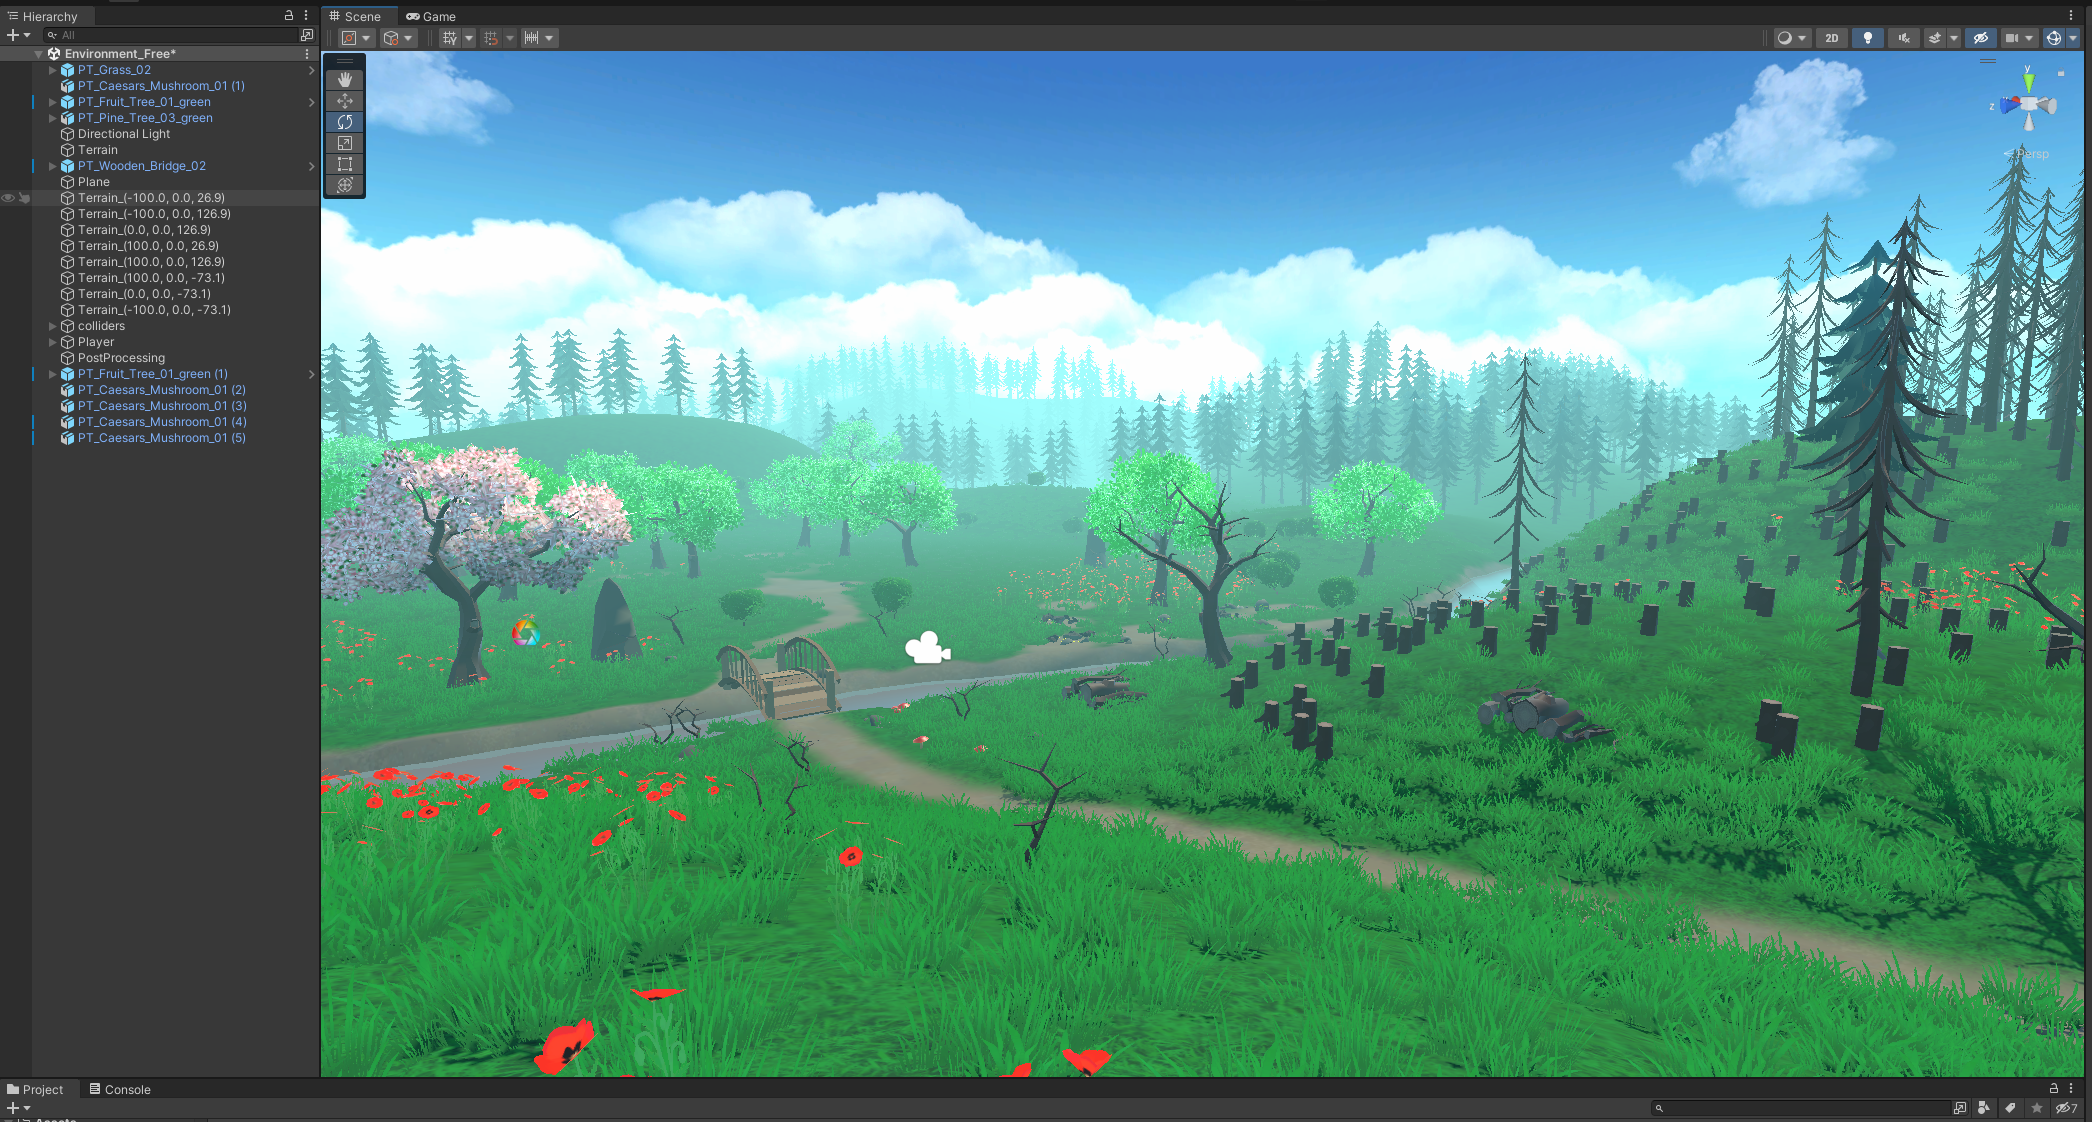Viewport: 2092px width, 1122px height.
Task: Select the Move tool
Action: pos(345,101)
